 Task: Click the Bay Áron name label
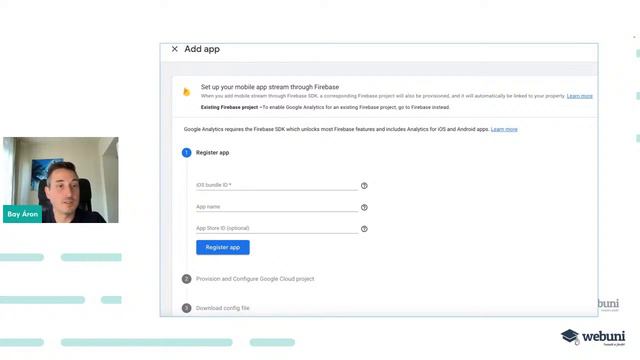pyautogui.click(x=22, y=214)
